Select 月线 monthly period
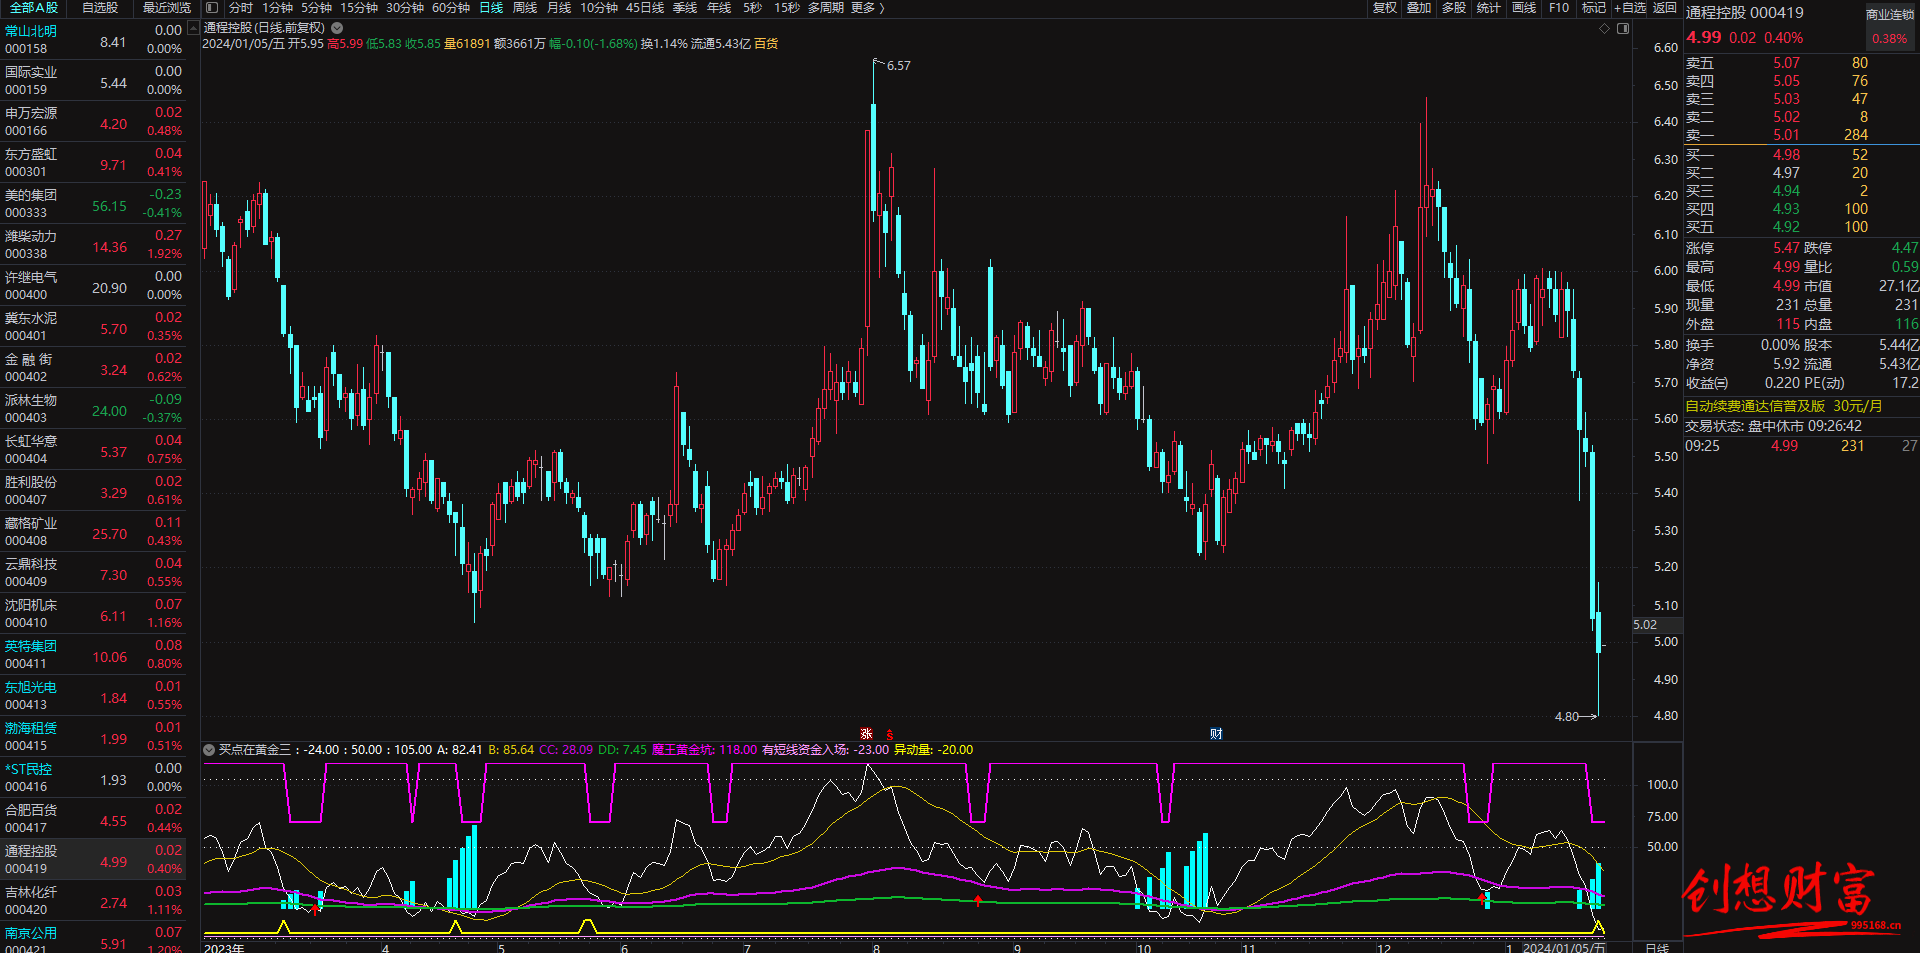This screenshot has width=1920, height=953. [559, 7]
